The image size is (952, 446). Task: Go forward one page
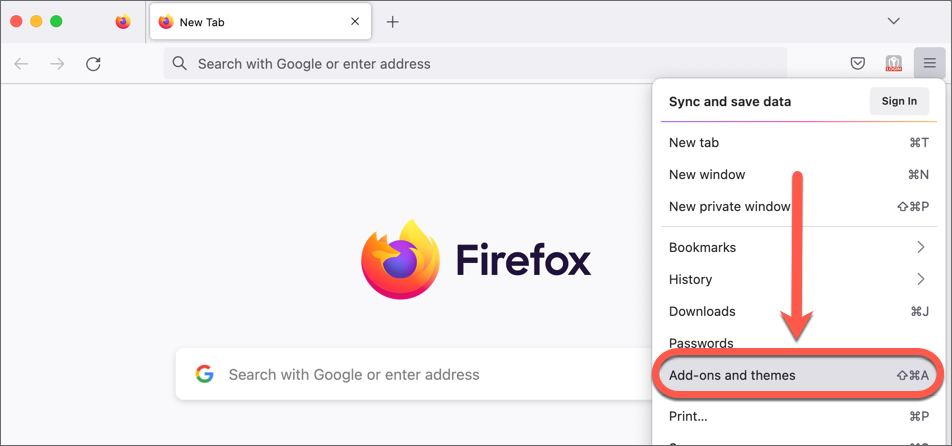57,64
